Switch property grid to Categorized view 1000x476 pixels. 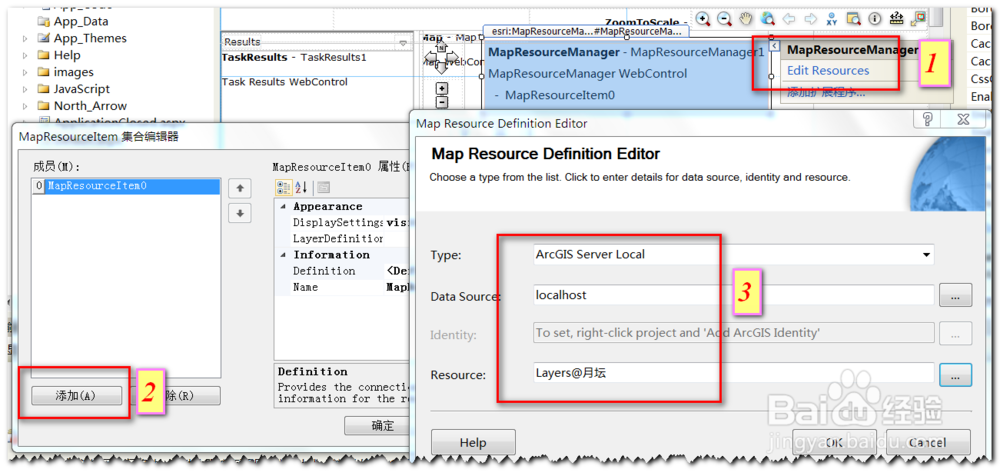283,187
